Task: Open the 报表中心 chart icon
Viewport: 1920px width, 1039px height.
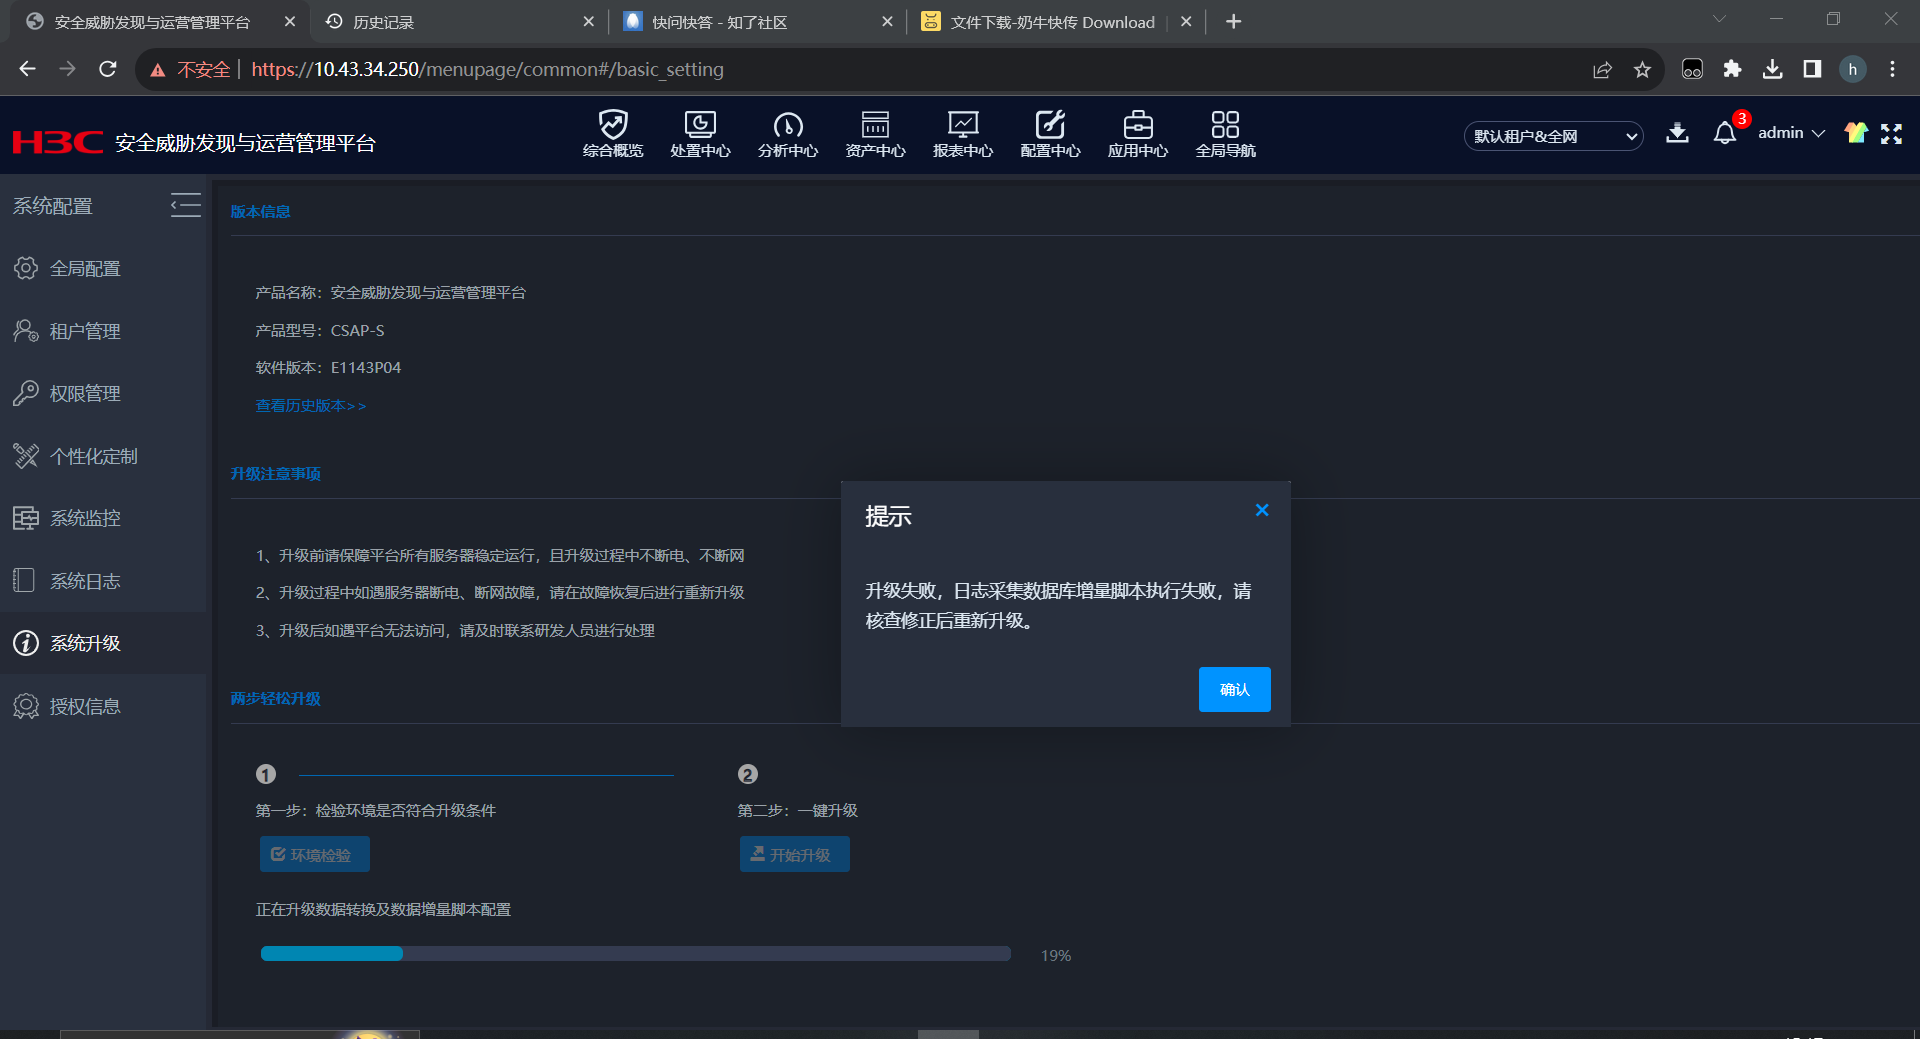Action: click(962, 126)
